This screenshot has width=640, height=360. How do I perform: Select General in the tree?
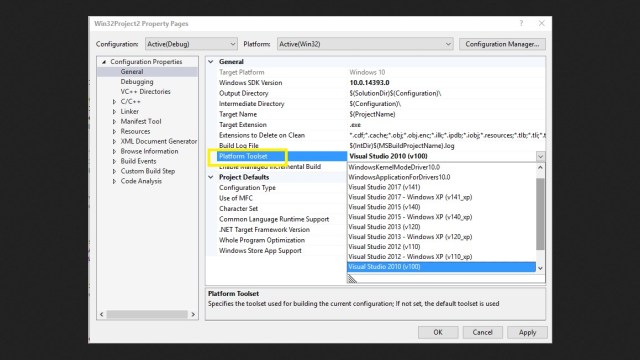(x=132, y=72)
